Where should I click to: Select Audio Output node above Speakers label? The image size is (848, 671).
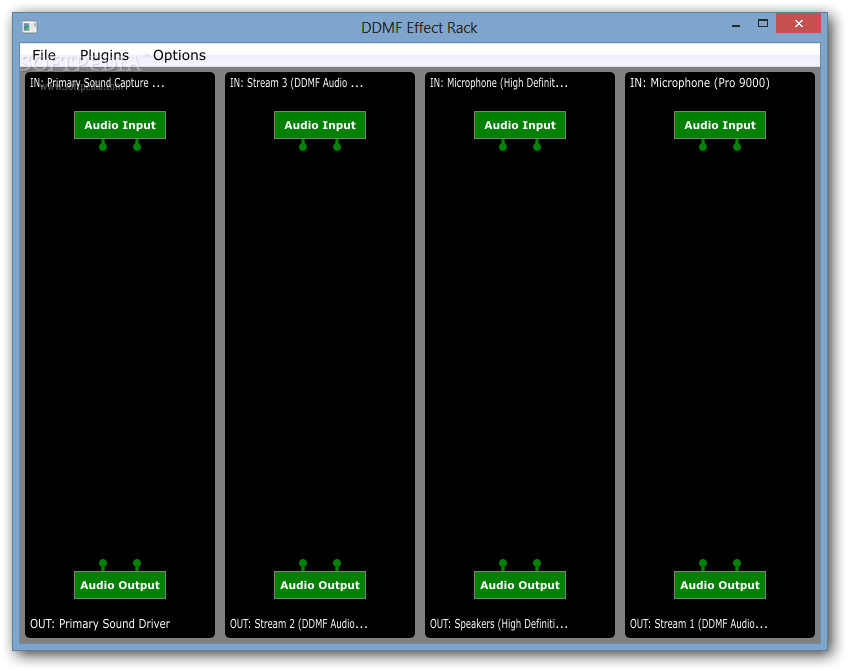point(520,585)
